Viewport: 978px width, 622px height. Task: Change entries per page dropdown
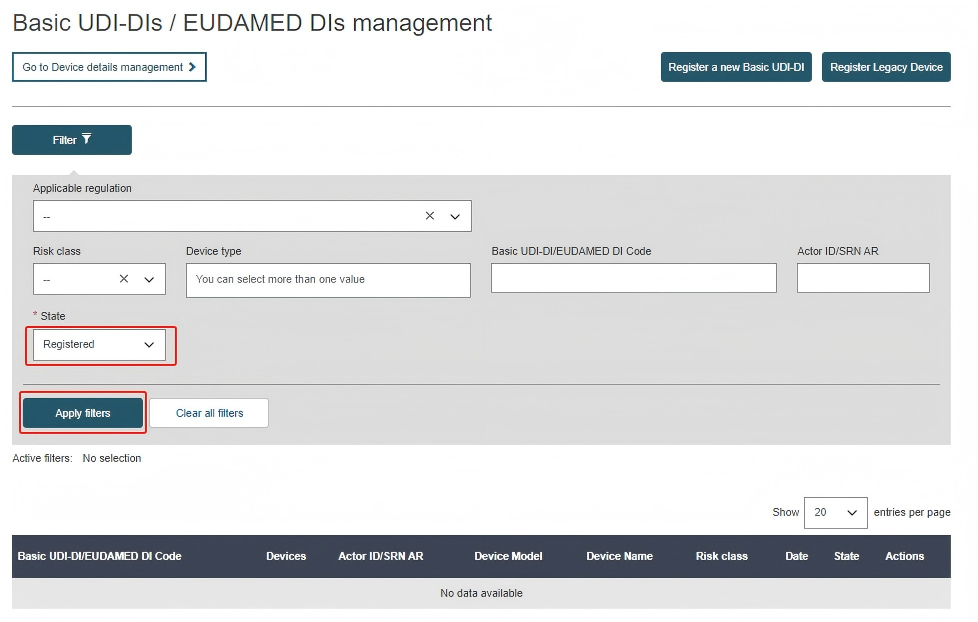[836, 513]
